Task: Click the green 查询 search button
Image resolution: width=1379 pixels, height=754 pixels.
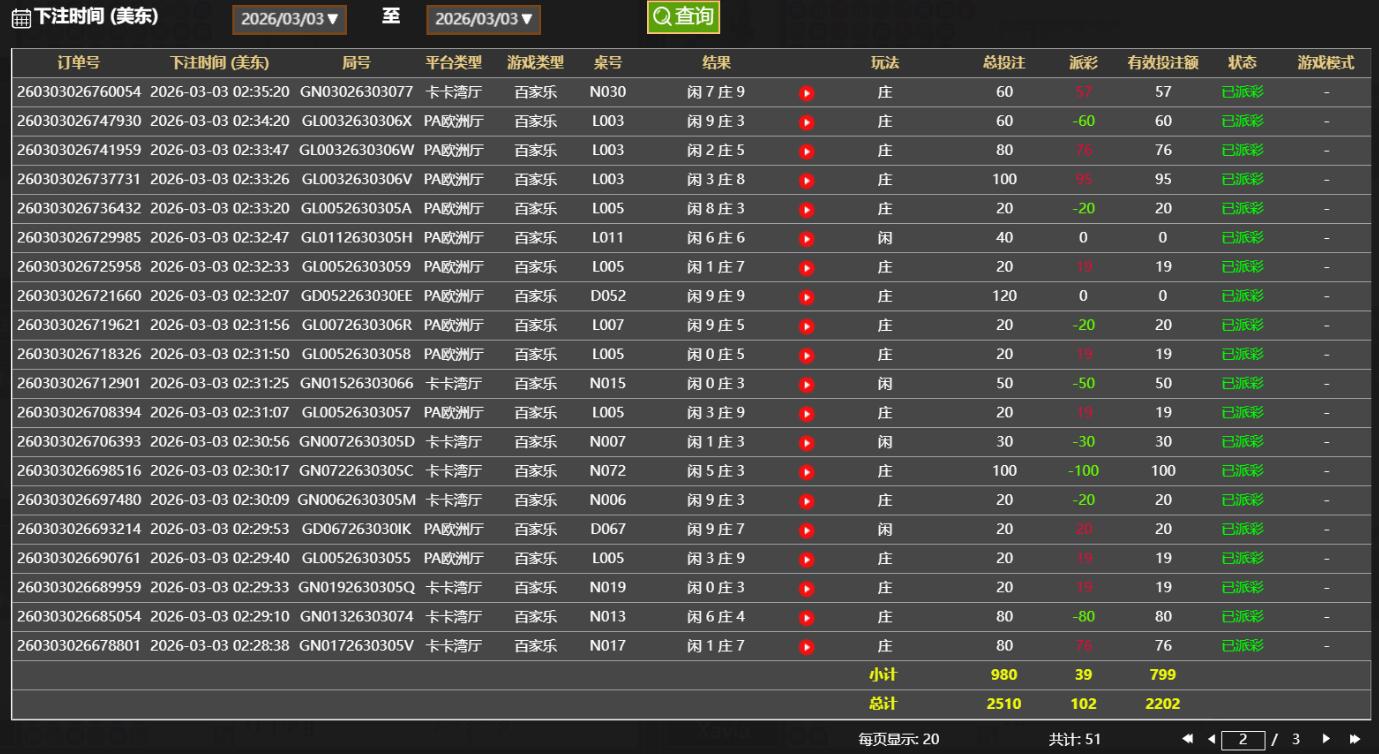Action: 683,16
